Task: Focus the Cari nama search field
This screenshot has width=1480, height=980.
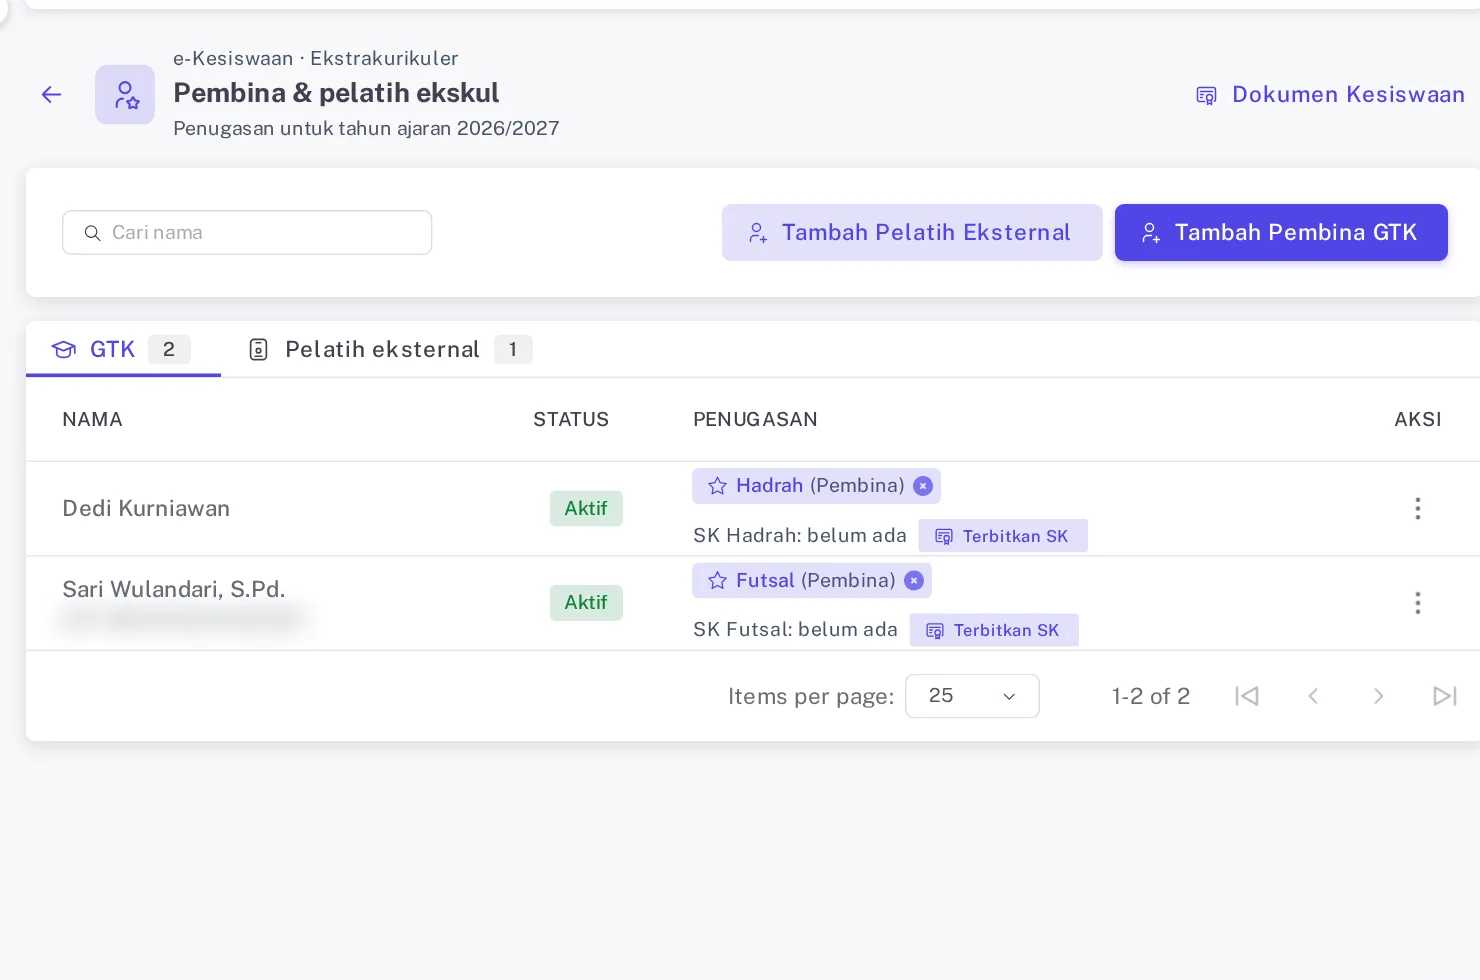Action: click(247, 233)
